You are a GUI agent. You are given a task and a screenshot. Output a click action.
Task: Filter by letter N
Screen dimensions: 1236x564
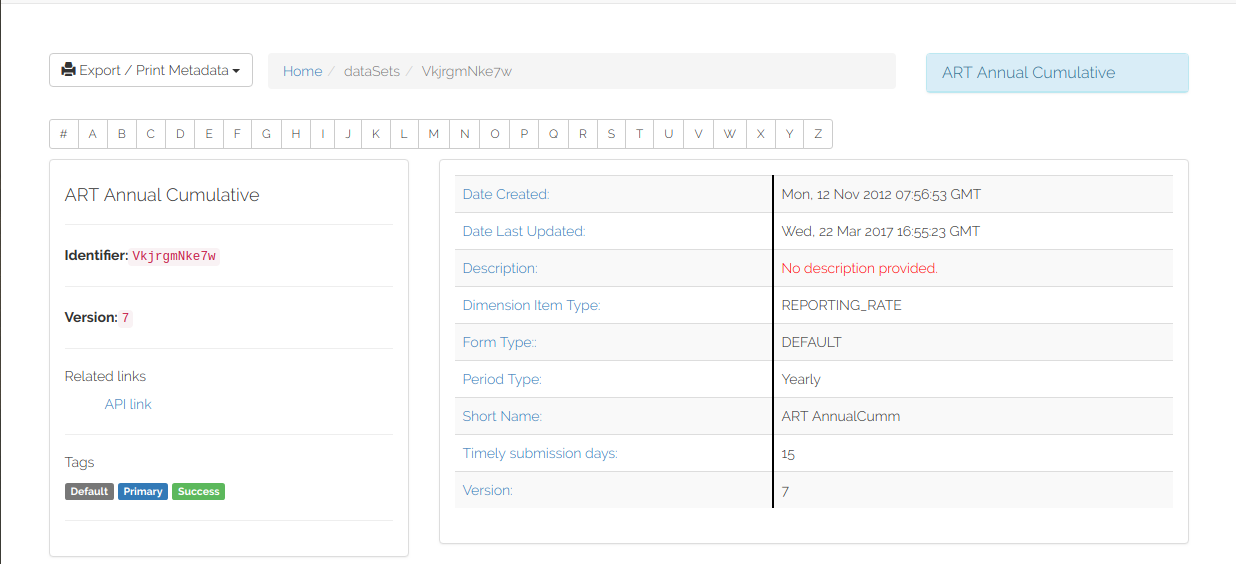[464, 134]
